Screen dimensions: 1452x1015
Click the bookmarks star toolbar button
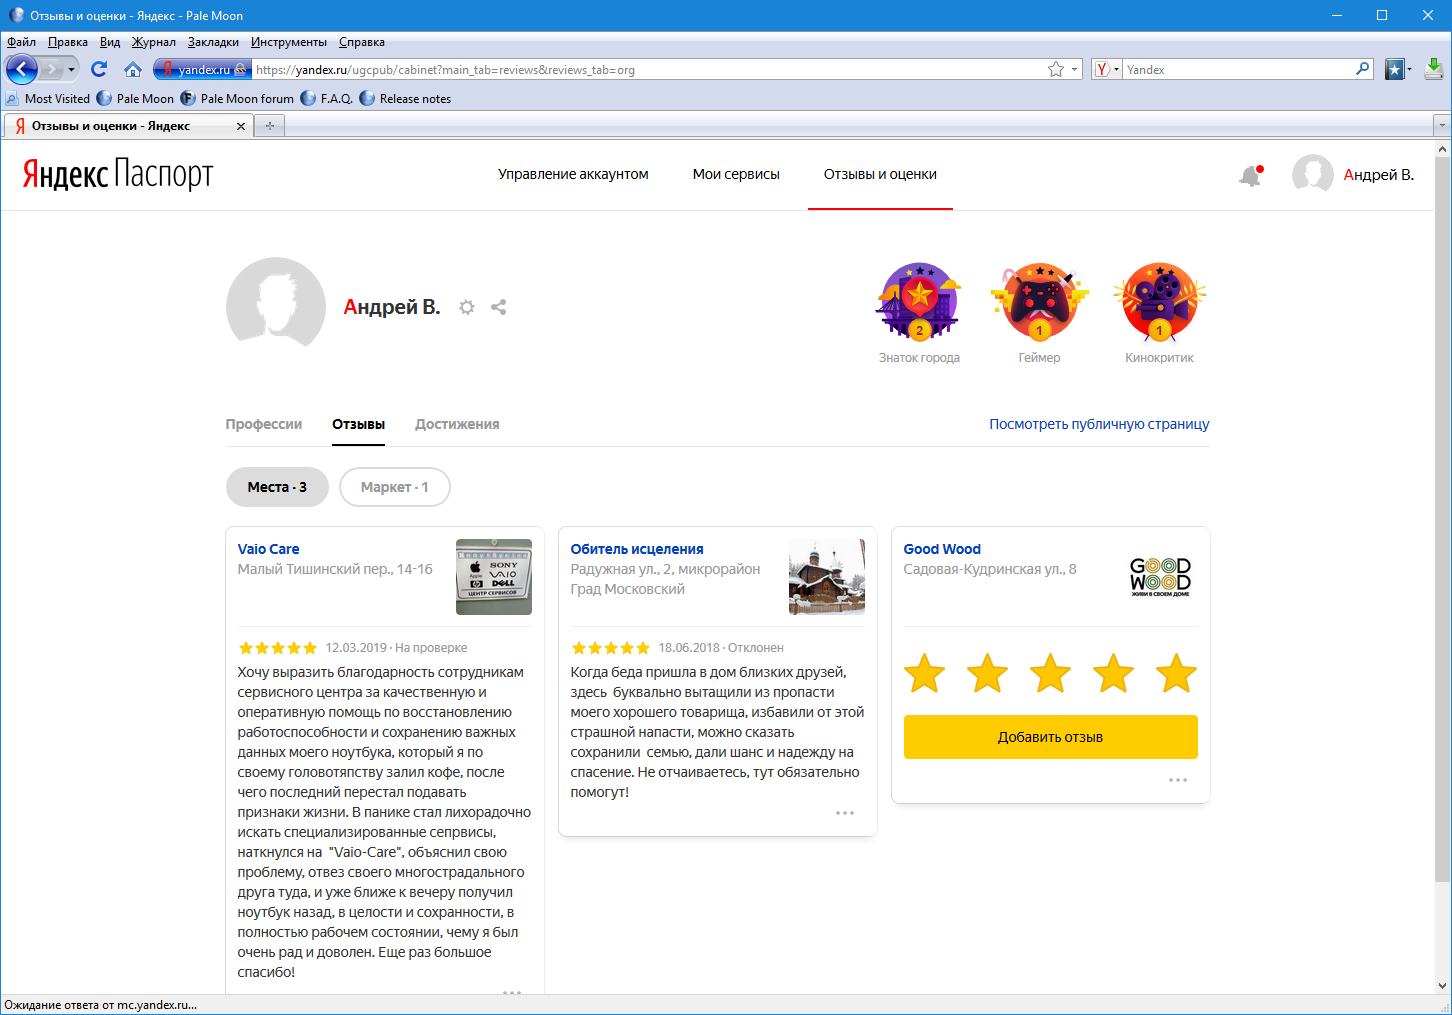[x=1394, y=69]
